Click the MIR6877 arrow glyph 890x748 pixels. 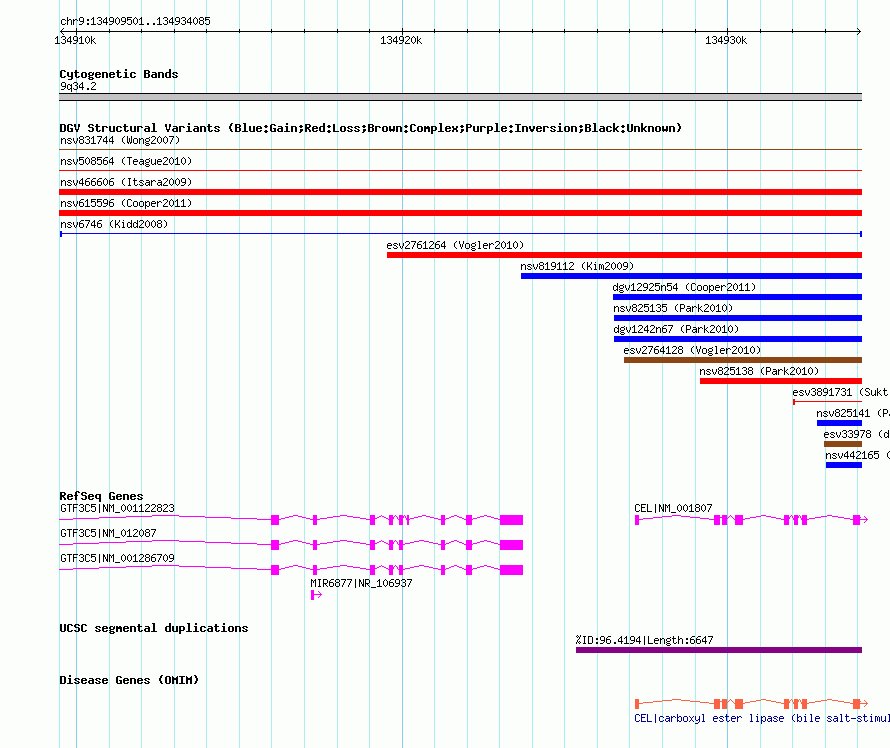(x=316, y=595)
